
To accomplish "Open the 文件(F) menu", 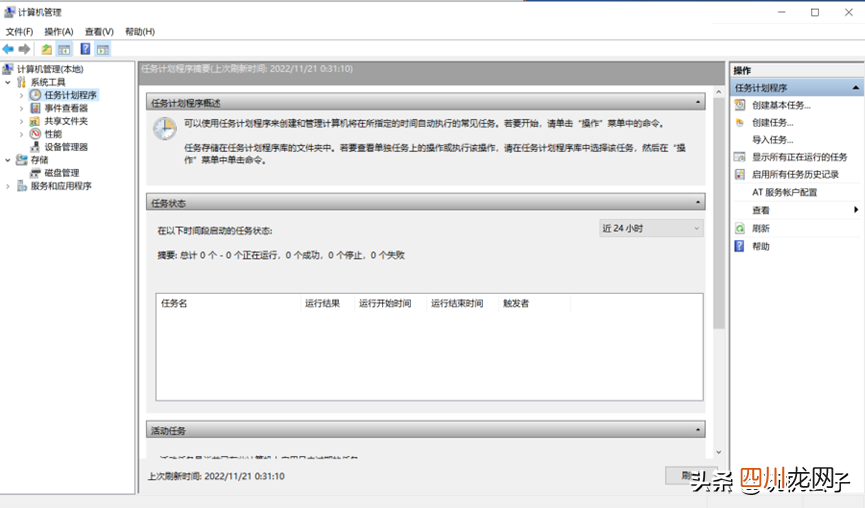I will click(19, 32).
